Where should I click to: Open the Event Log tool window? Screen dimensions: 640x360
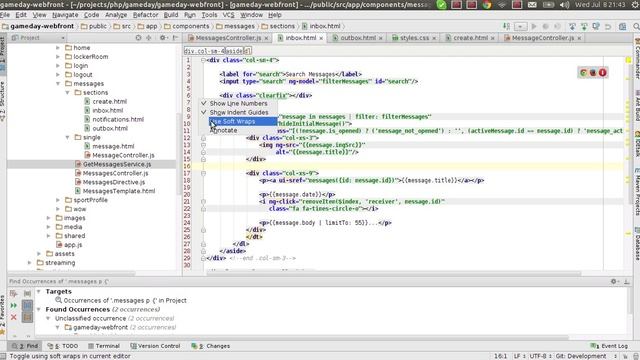pyautogui.click(x=609, y=346)
